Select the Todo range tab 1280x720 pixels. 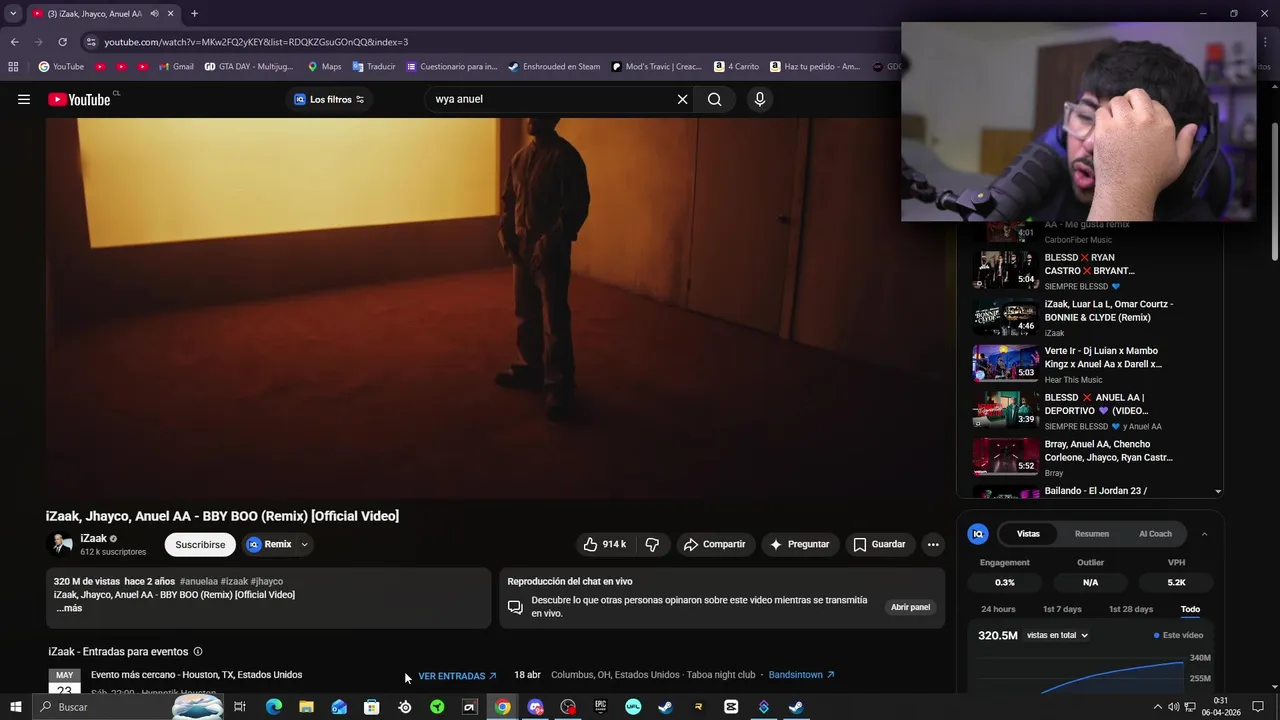pos(1190,609)
